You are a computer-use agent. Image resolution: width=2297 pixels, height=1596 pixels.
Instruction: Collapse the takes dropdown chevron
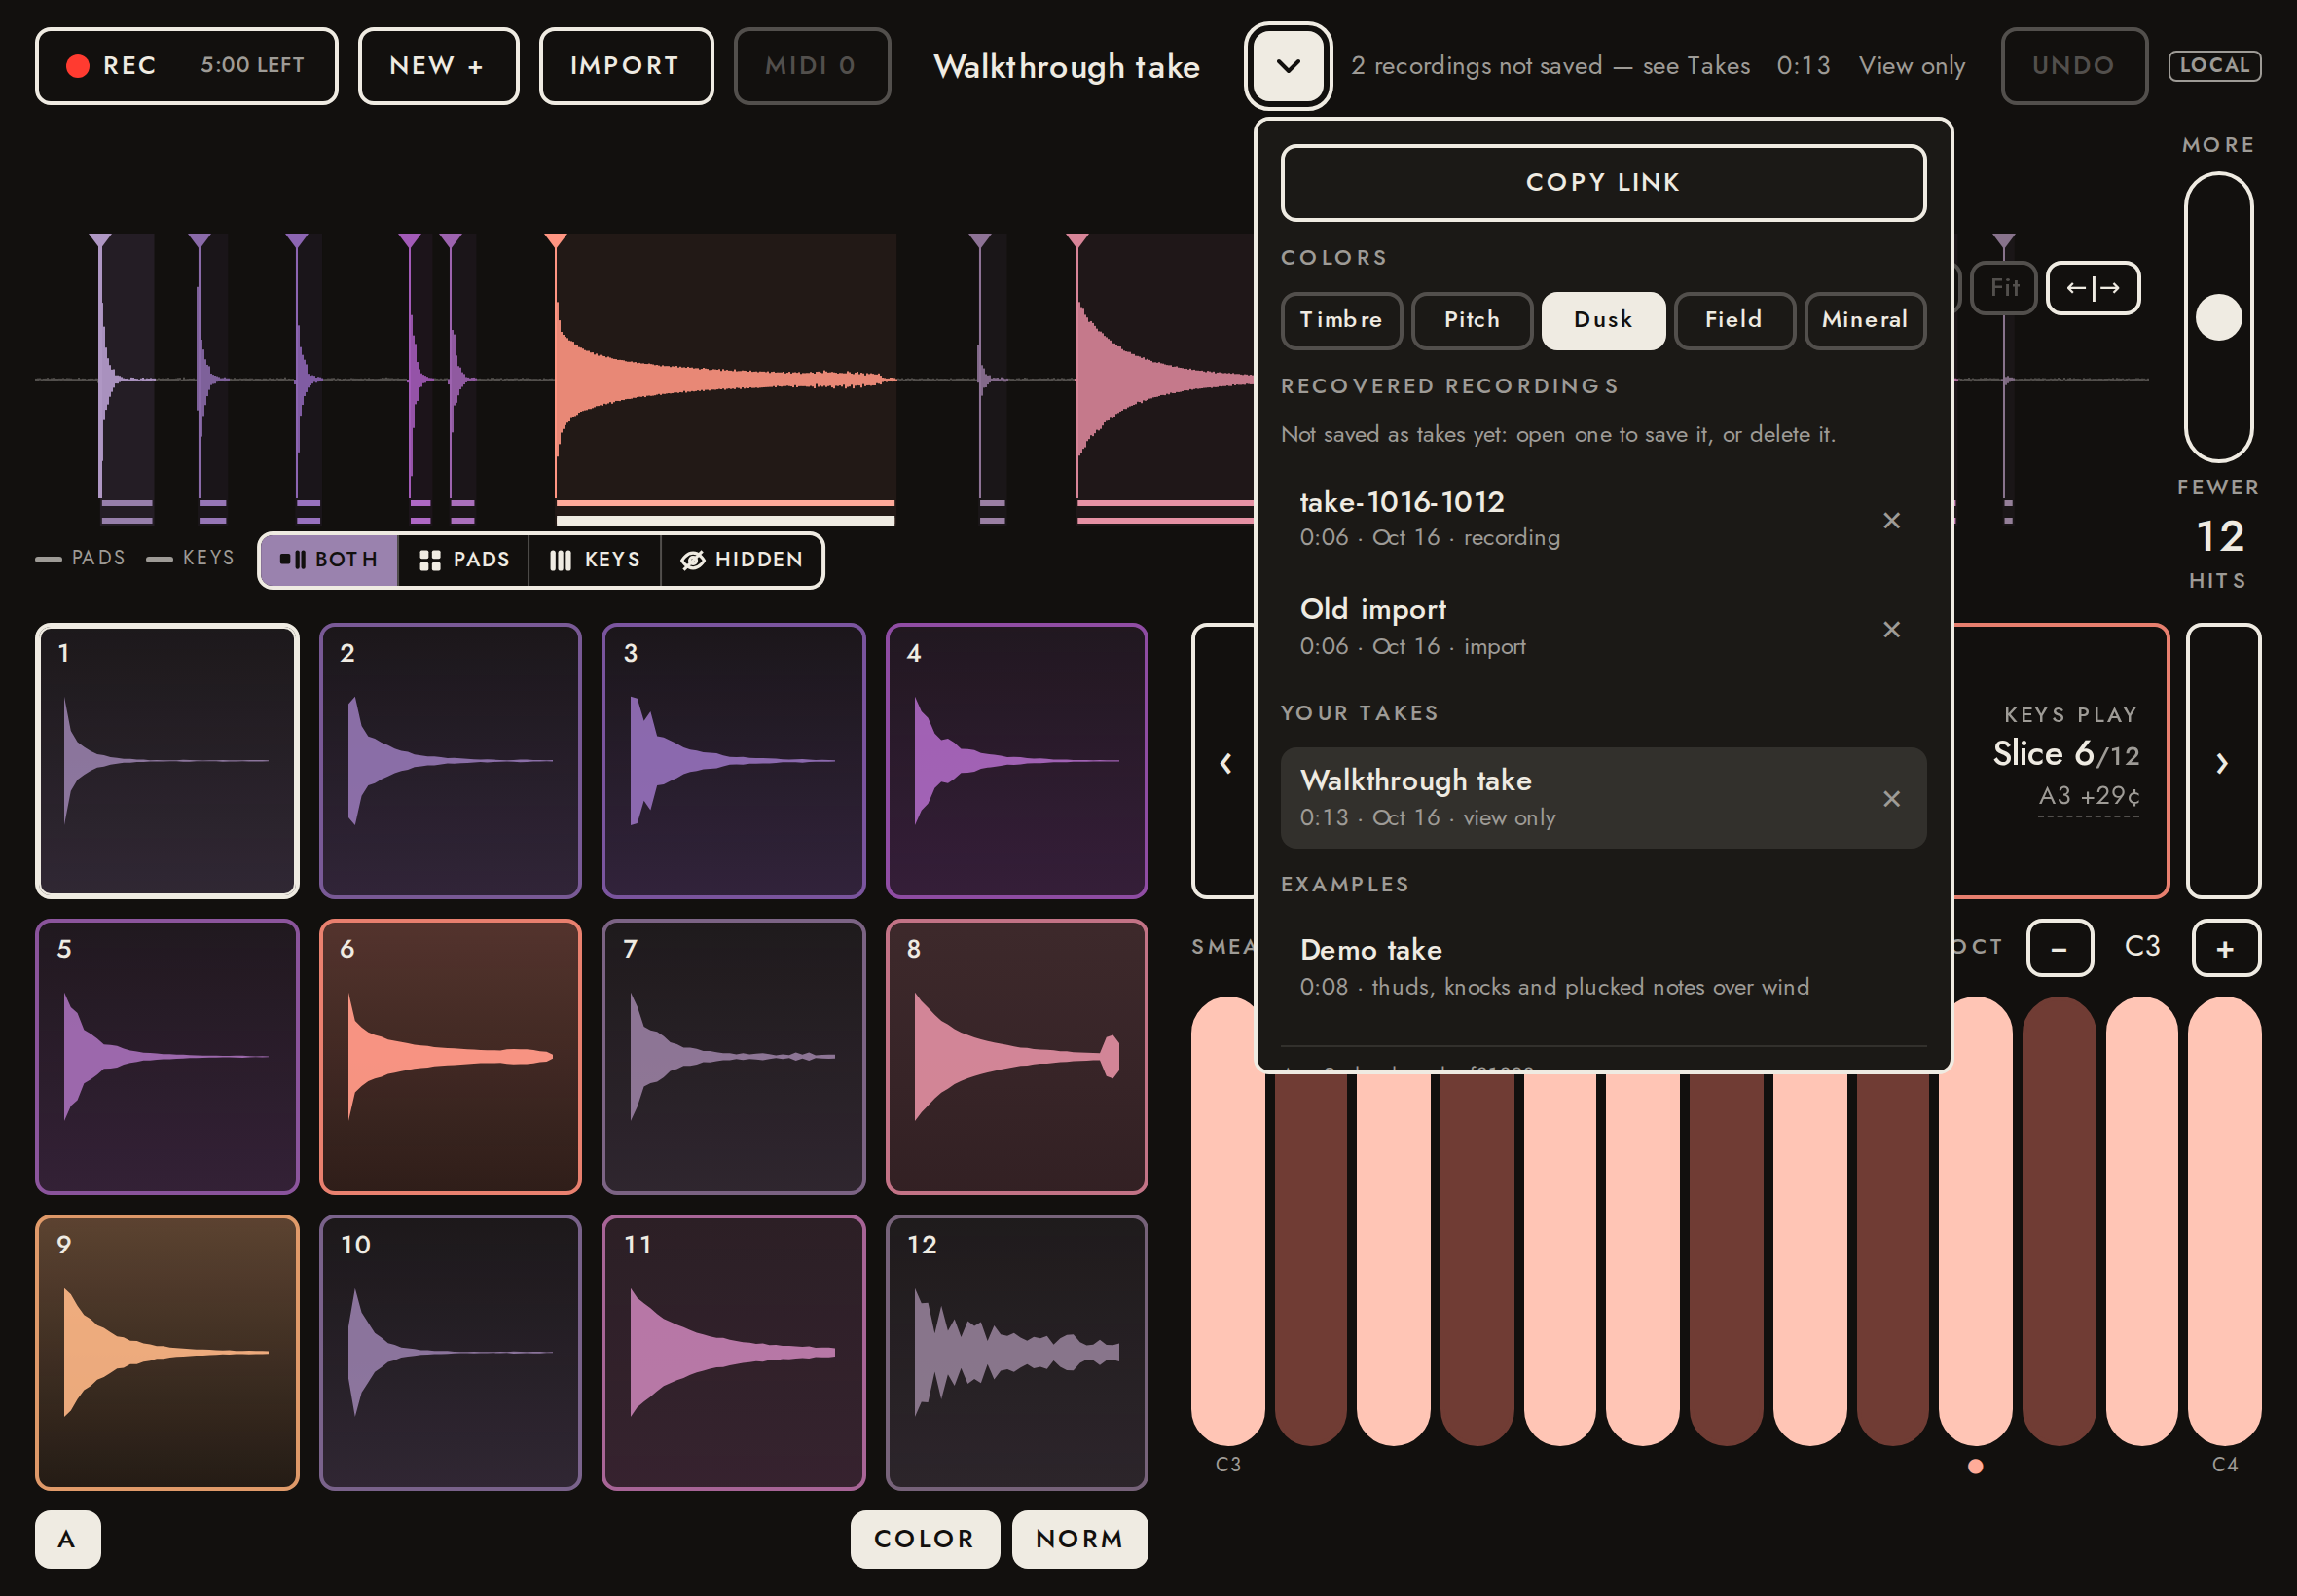point(1288,66)
